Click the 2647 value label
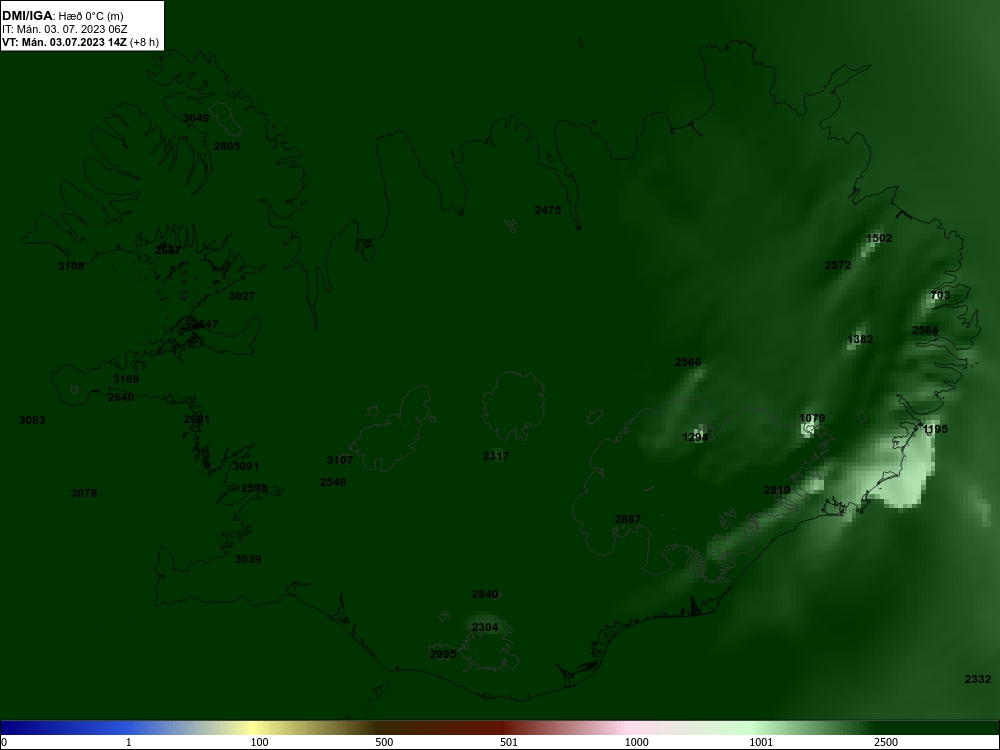 click(x=205, y=324)
